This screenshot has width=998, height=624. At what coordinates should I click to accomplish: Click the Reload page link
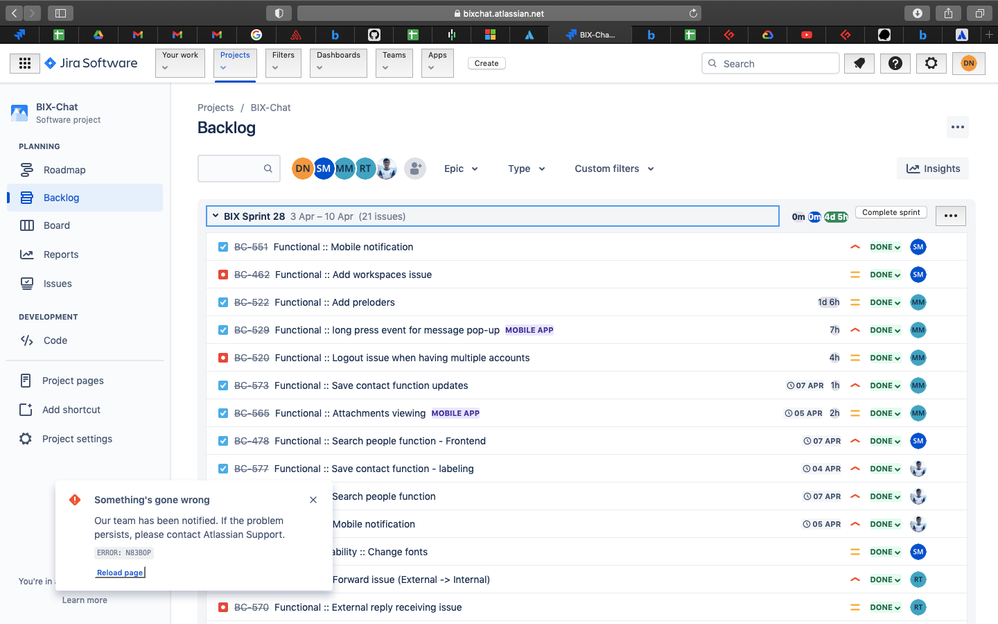pyautogui.click(x=120, y=572)
